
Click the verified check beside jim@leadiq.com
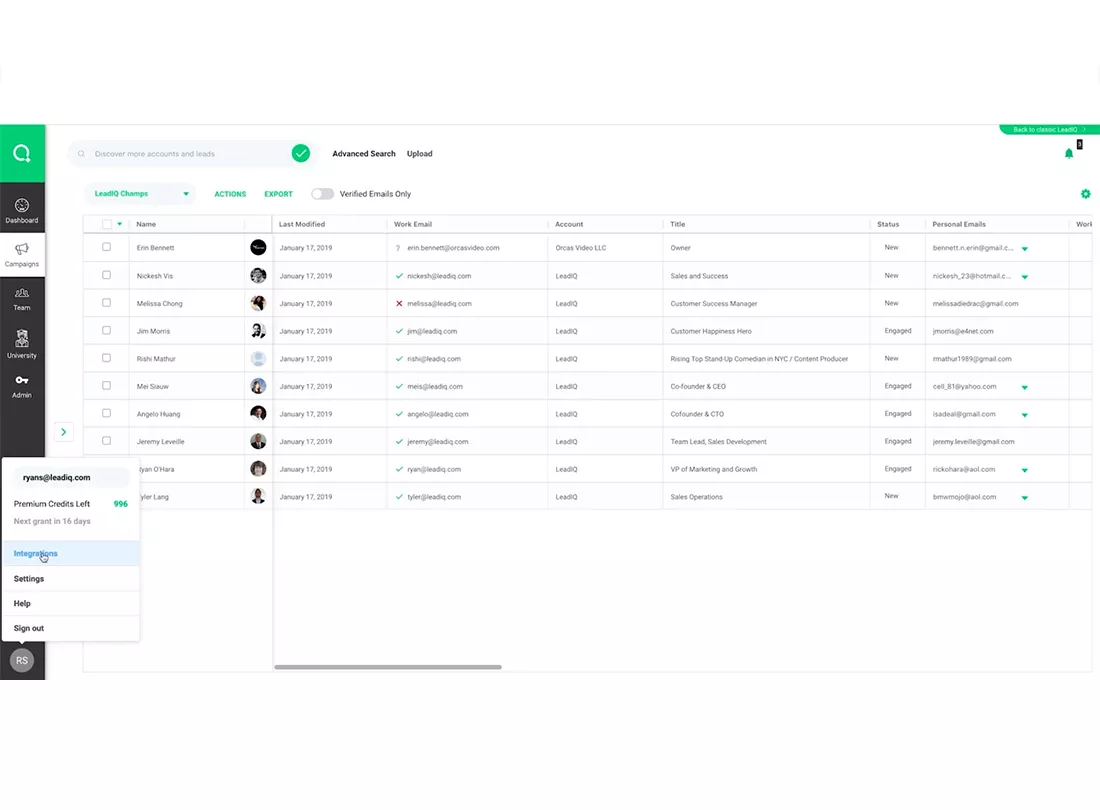(399, 331)
